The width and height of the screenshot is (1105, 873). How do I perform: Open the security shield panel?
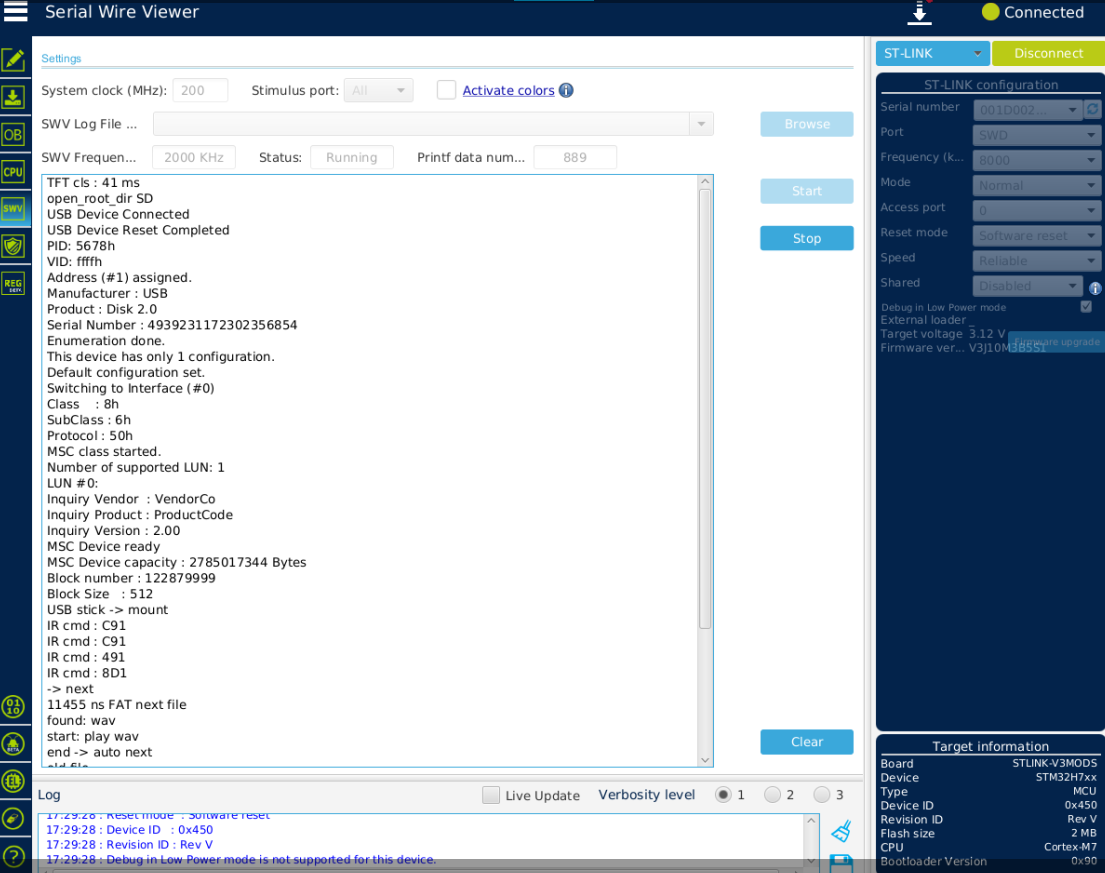(x=13, y=246)
